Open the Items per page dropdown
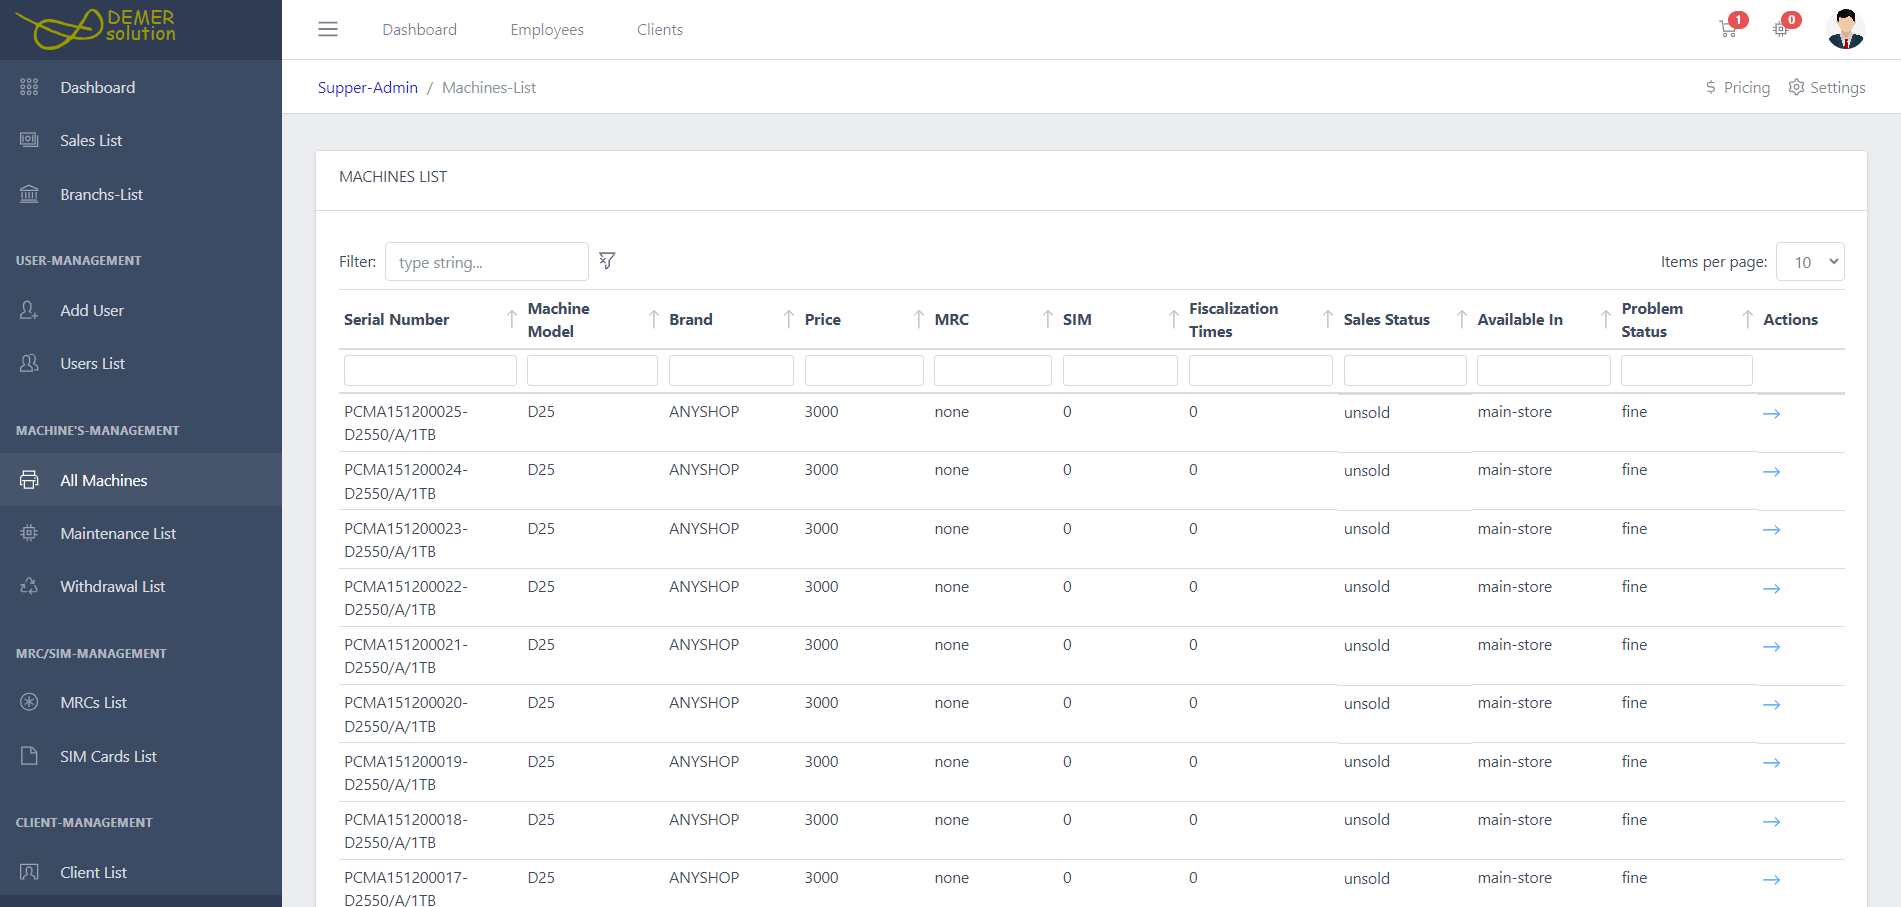 [x=1810, y=262]
